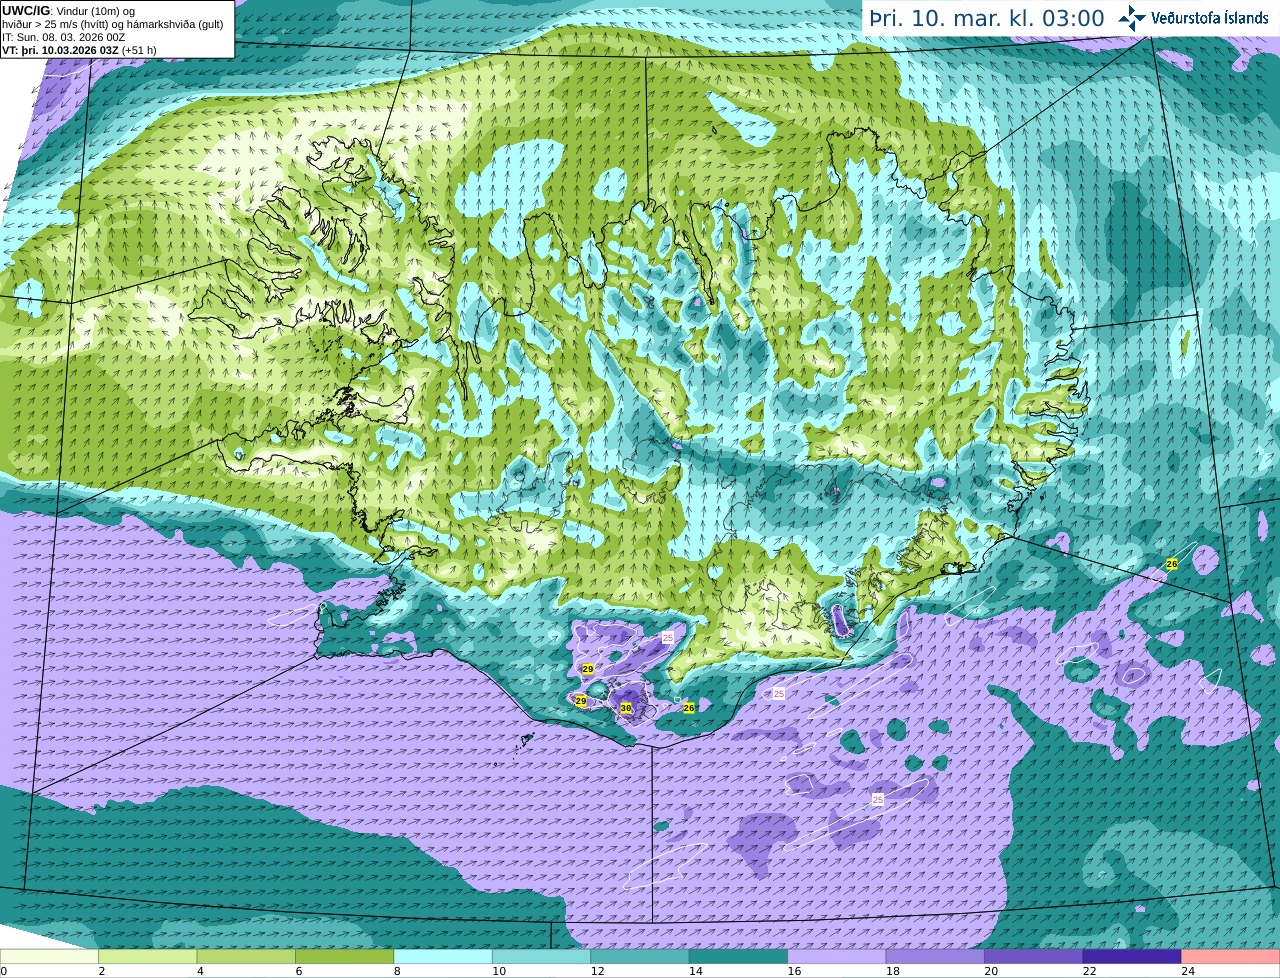Pick the 16–18 m/s lavender legend swatch
1280x978 pixels.
pos(837,956)
